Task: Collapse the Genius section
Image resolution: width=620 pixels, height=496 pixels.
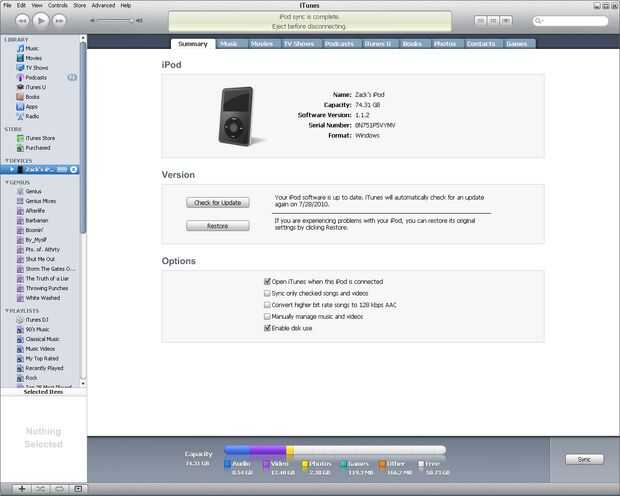Action: [7, 182]
